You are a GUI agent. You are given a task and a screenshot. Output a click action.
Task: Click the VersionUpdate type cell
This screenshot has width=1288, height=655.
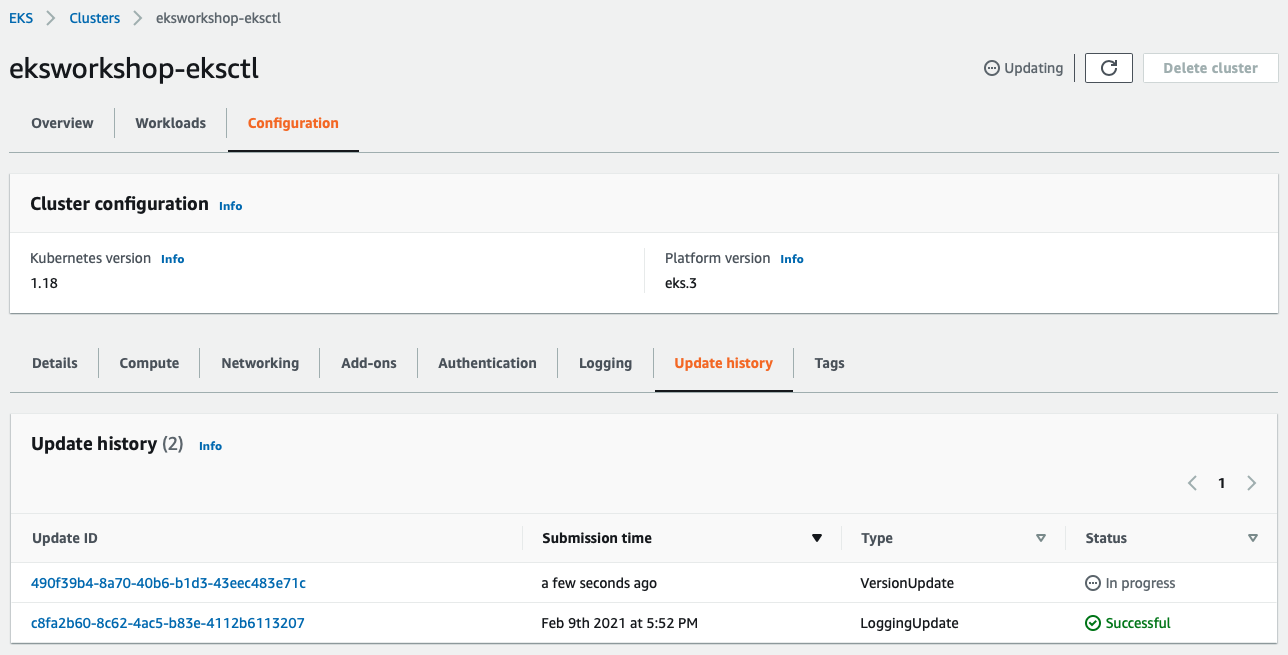point(907,583)
